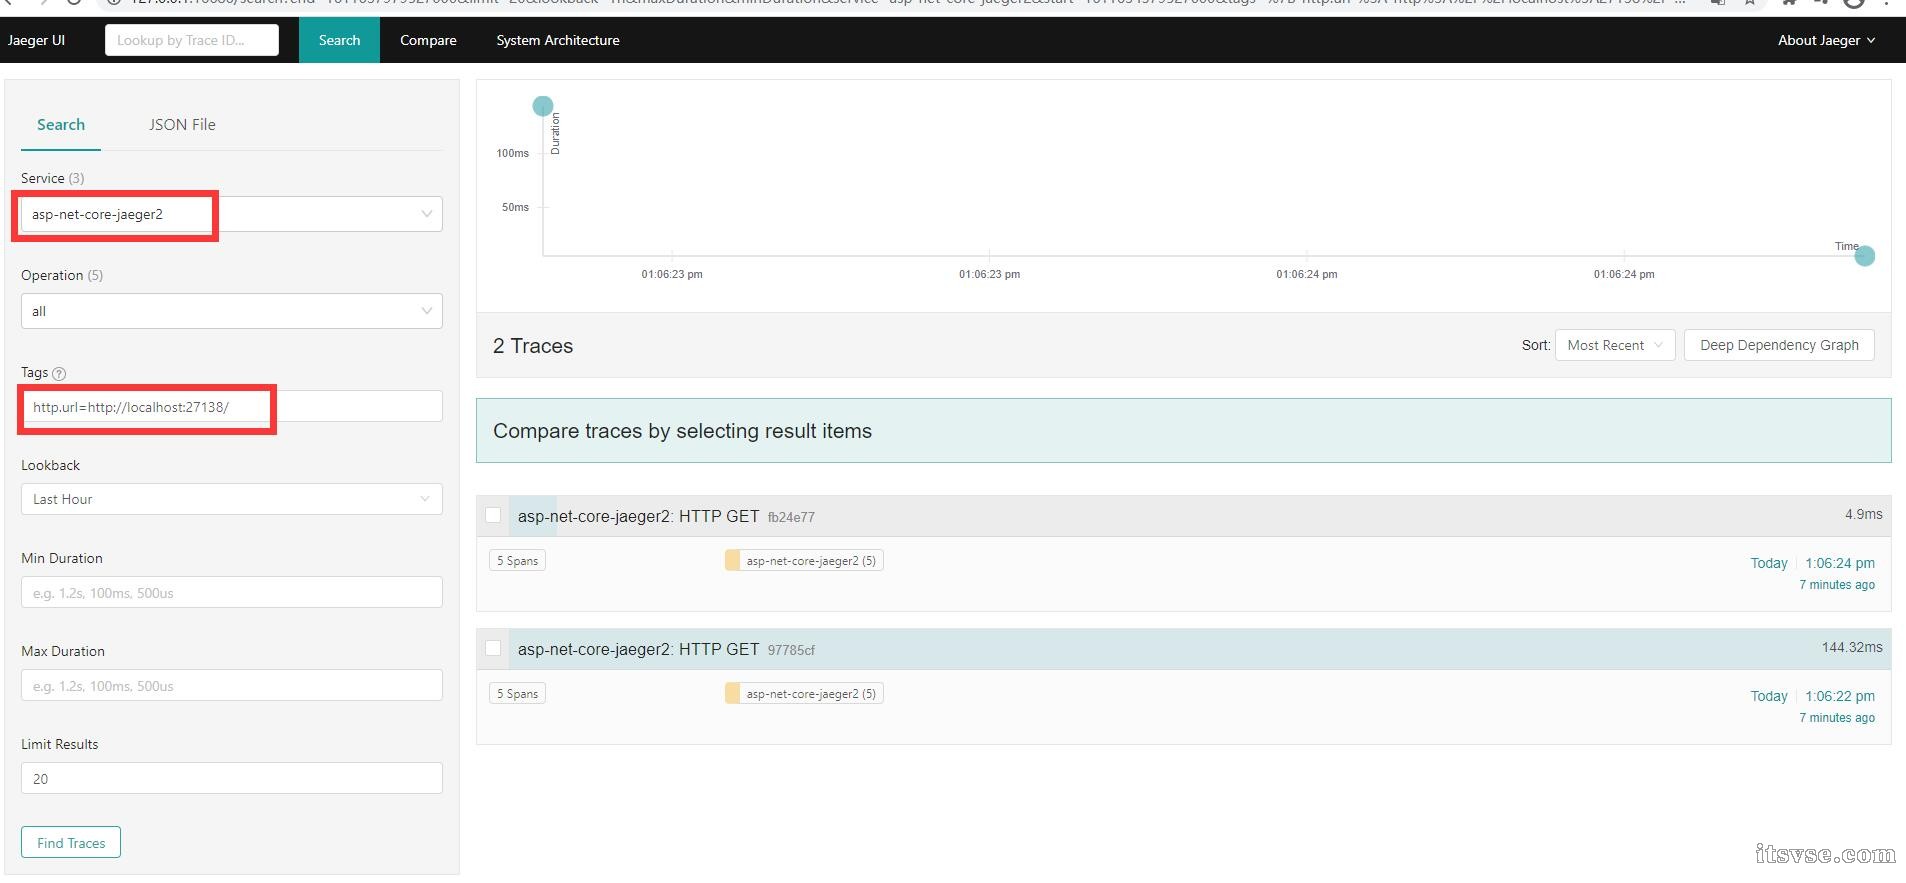Tick the checkbox for trace fb24e77
This screenshot has width=1906, height=883.
493,515
